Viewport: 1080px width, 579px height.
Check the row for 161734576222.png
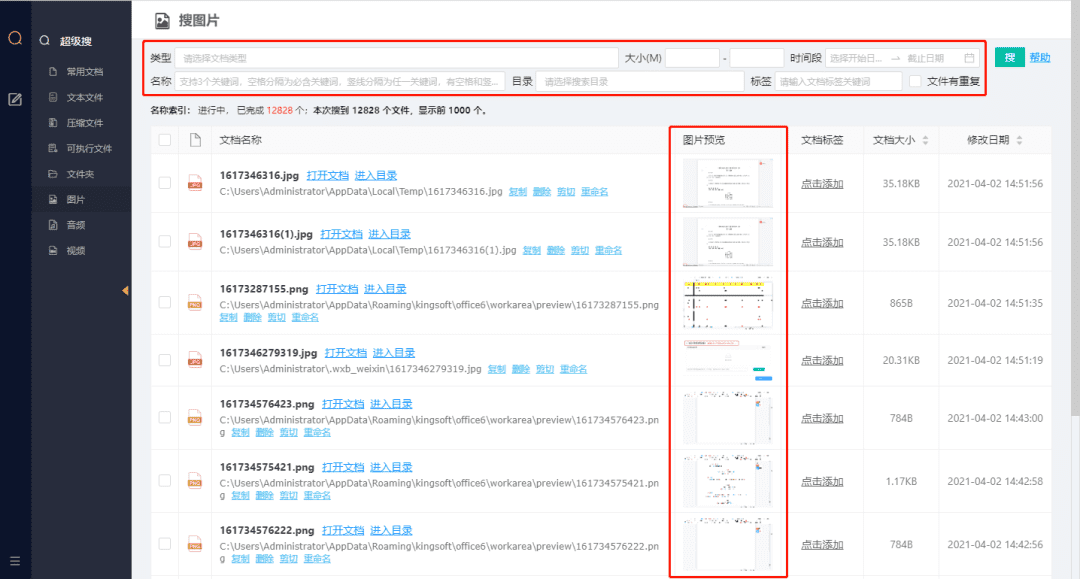[165, 544]
